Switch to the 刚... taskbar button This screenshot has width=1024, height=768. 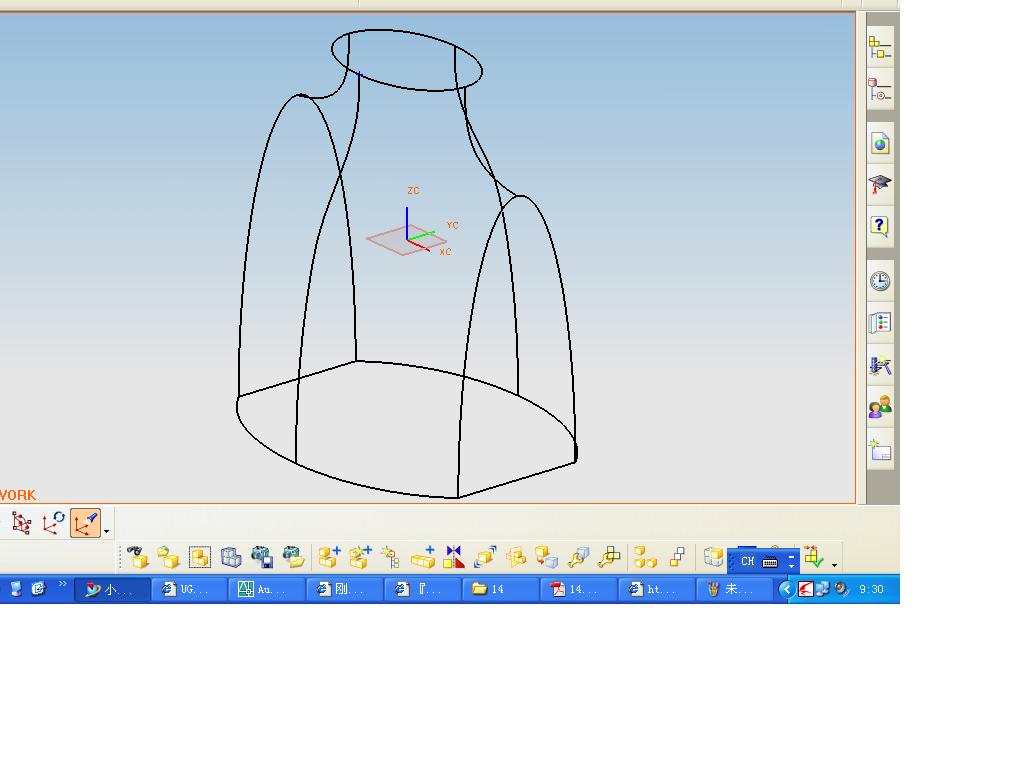(344, 589)
